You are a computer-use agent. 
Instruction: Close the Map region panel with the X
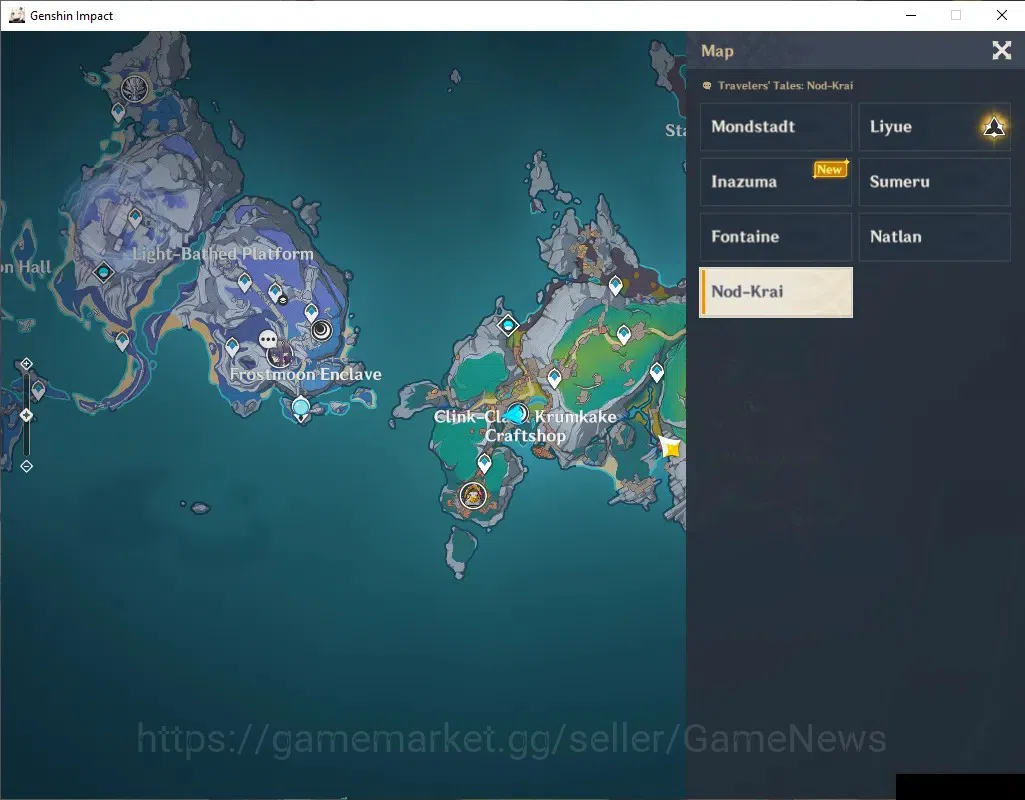(1001, 50)
